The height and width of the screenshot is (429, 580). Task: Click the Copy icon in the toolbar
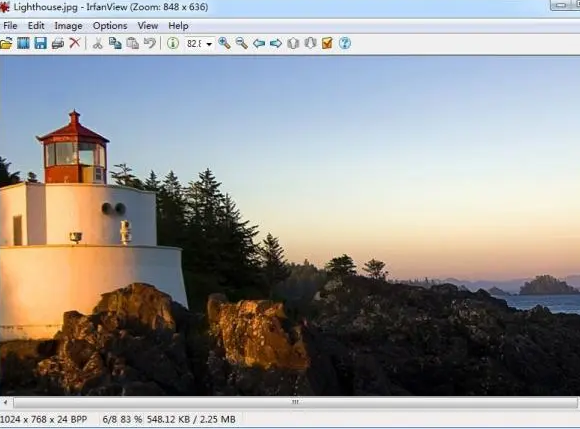coord(115,43)
